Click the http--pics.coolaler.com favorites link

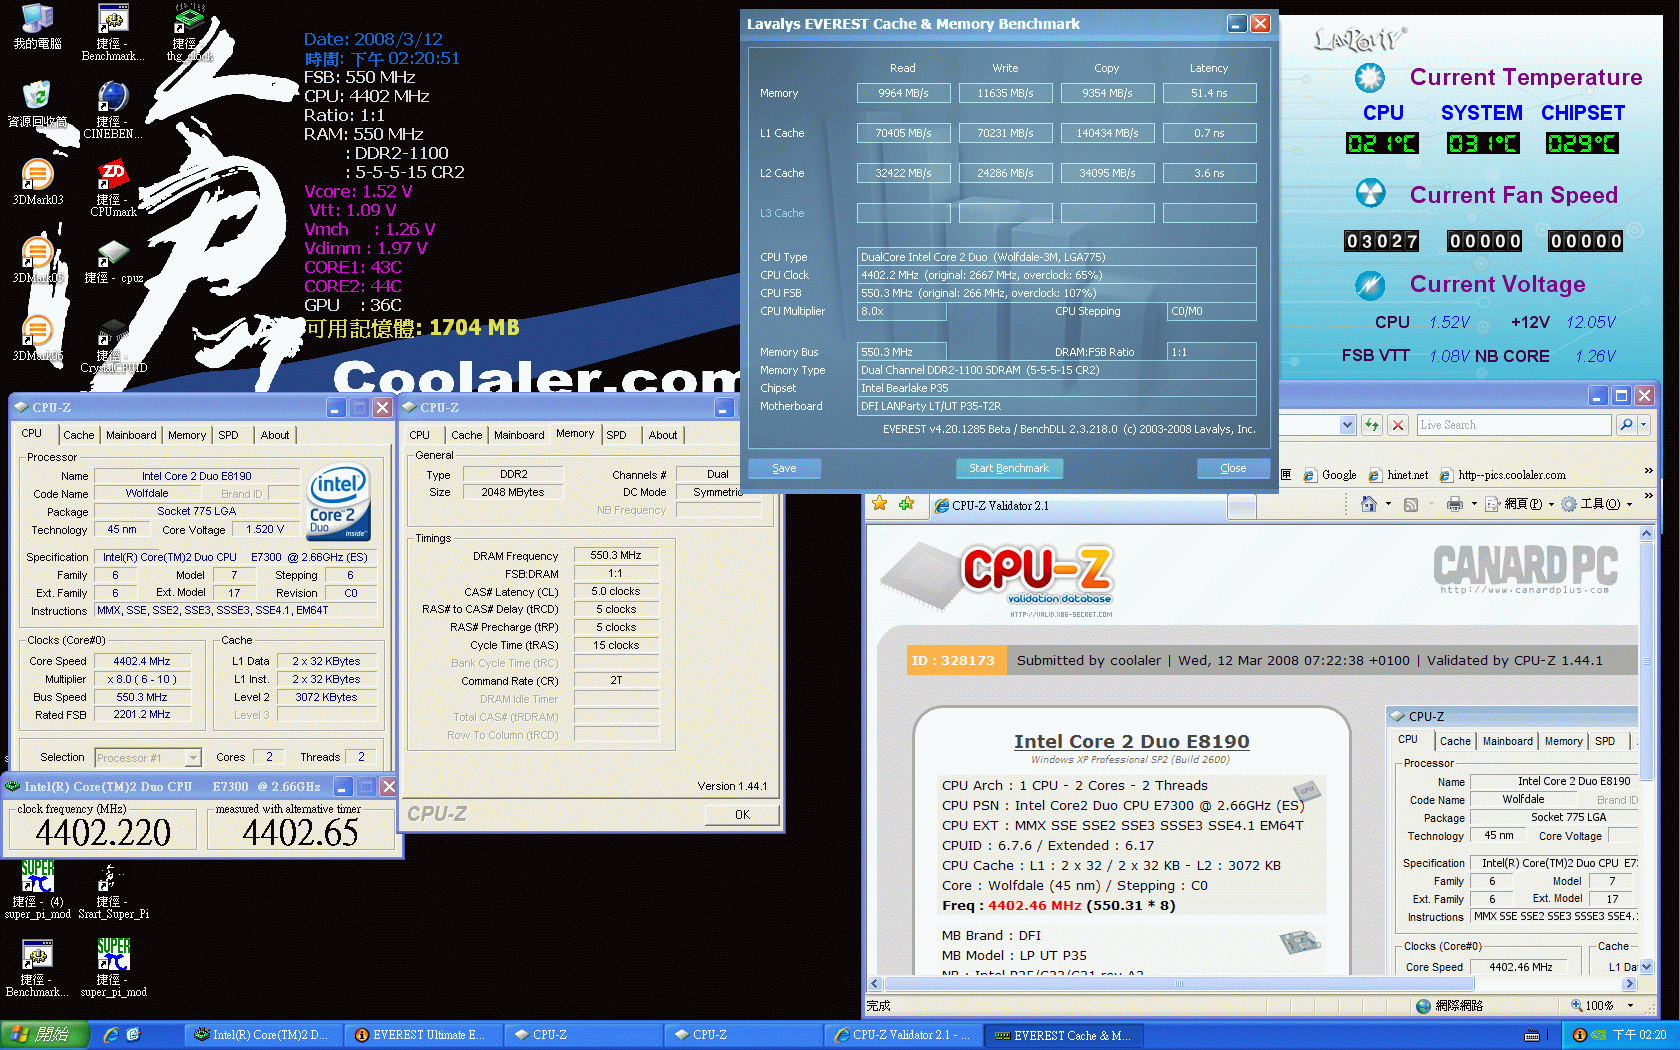[1503, 475]
